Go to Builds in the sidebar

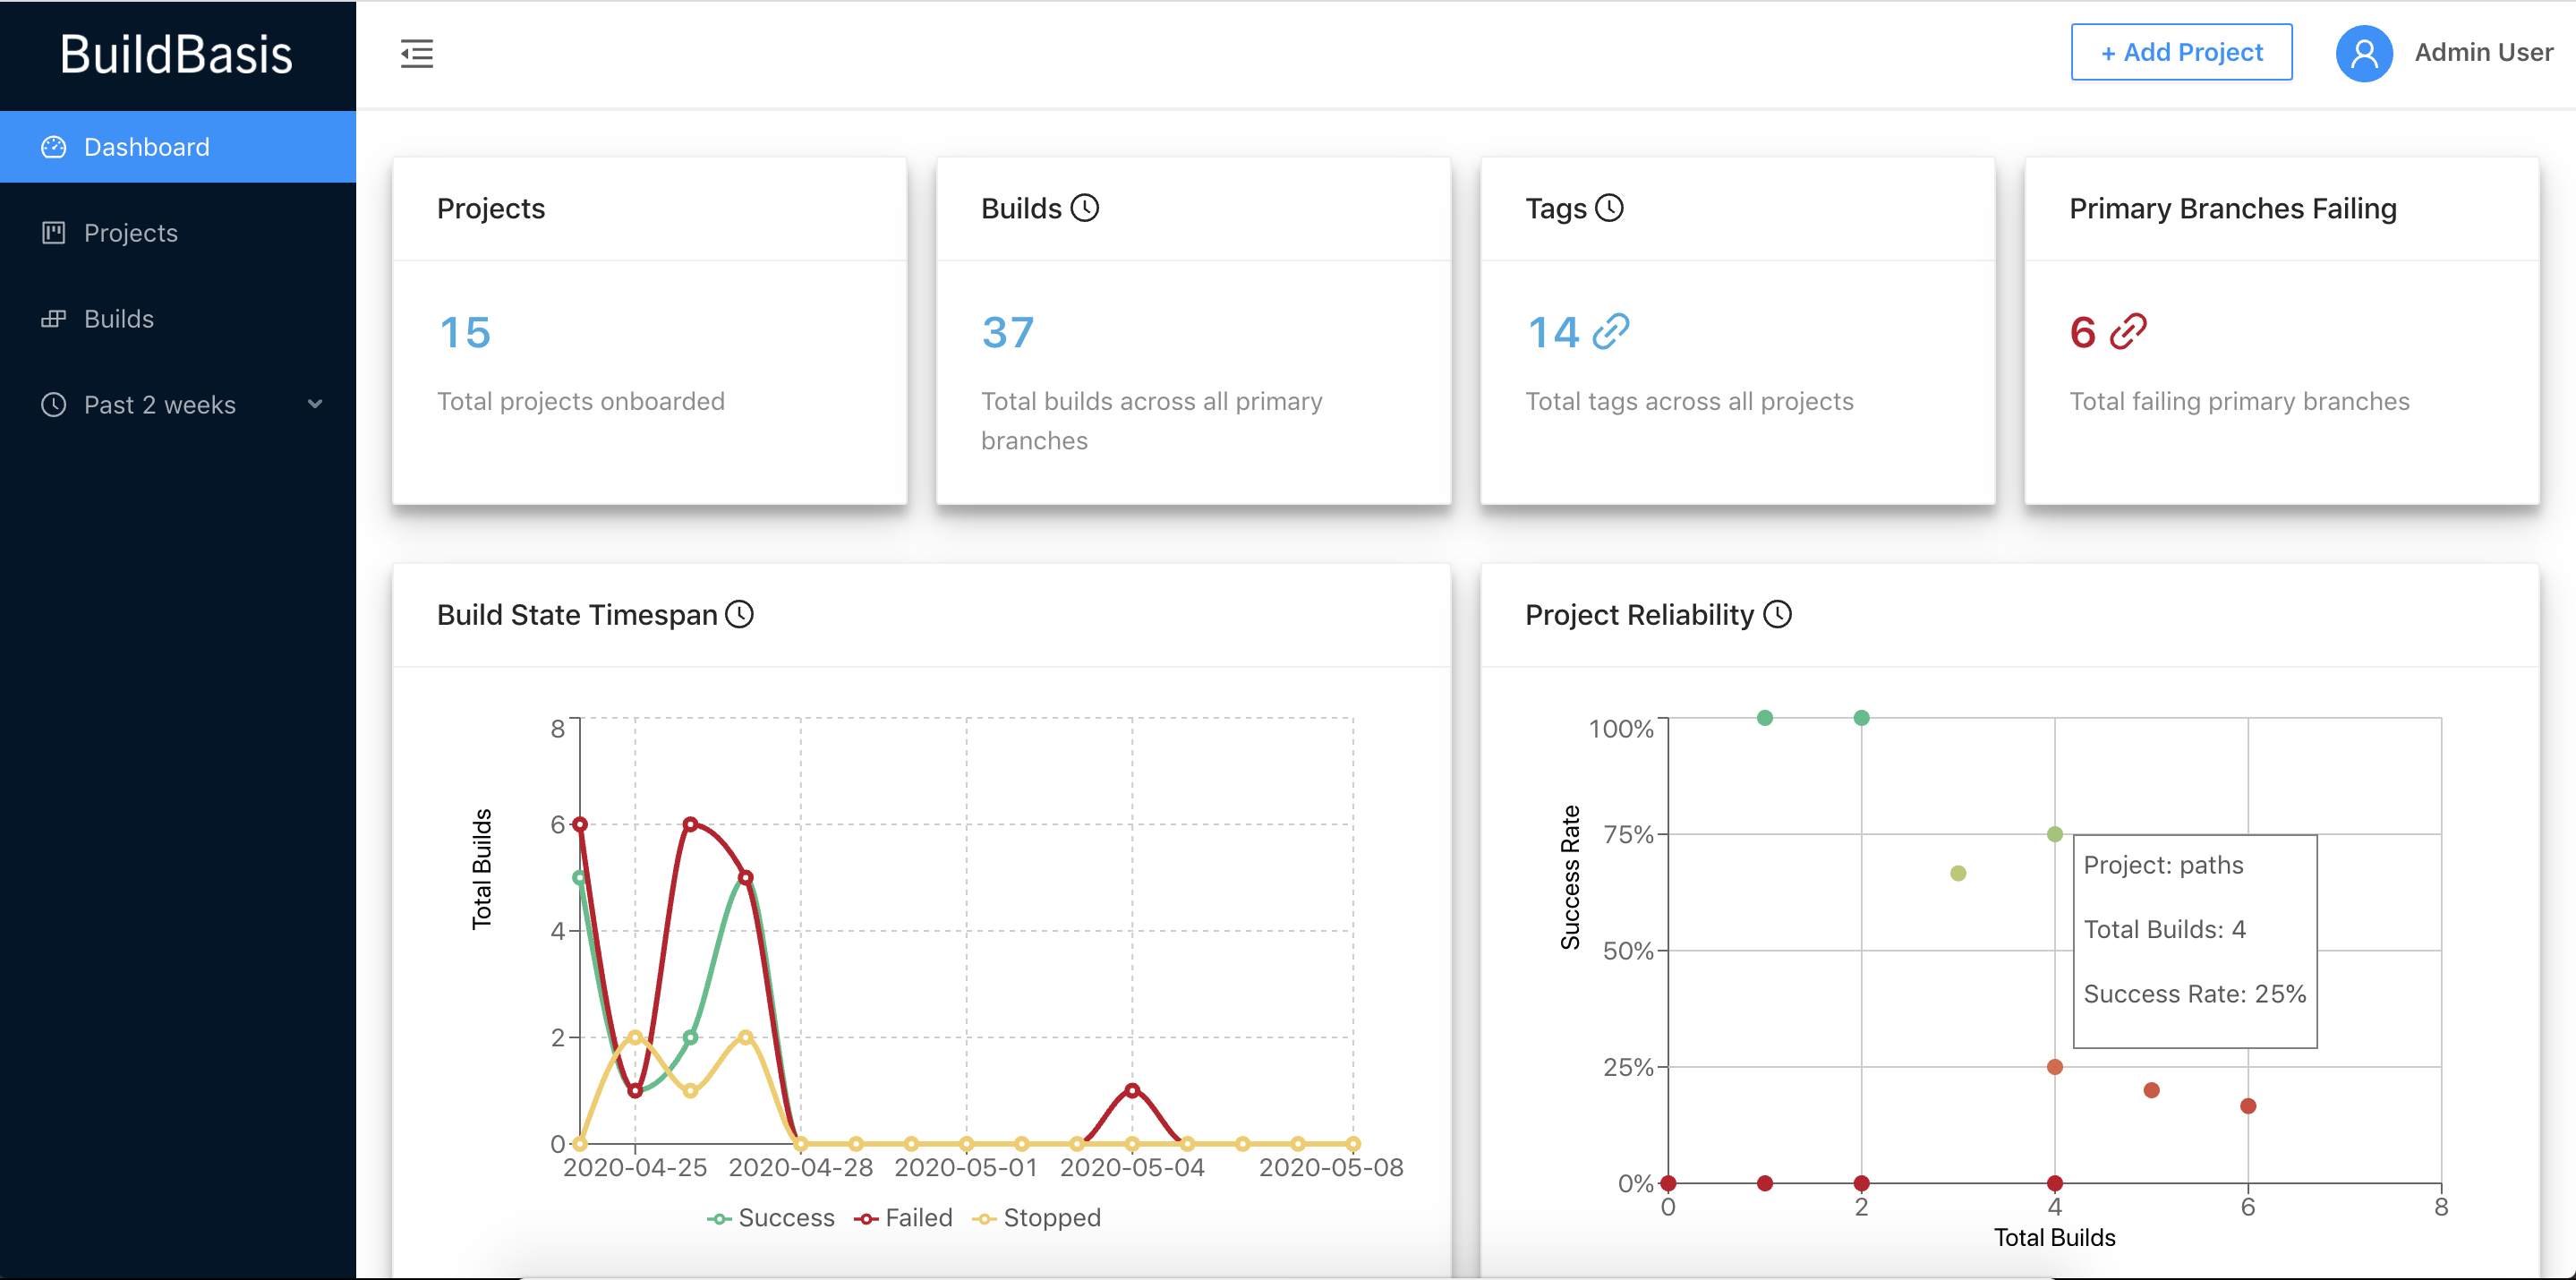coord(119,319)
